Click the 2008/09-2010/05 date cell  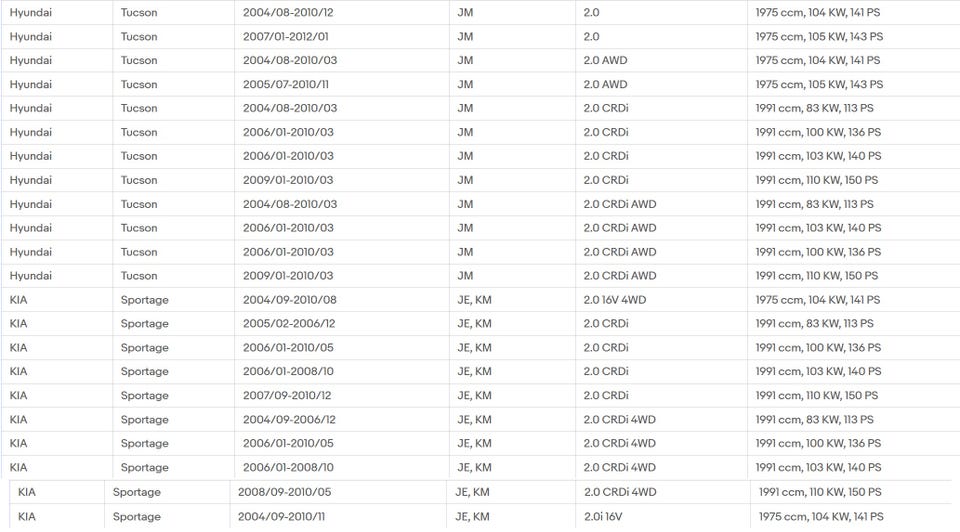[x=284, y=492]
